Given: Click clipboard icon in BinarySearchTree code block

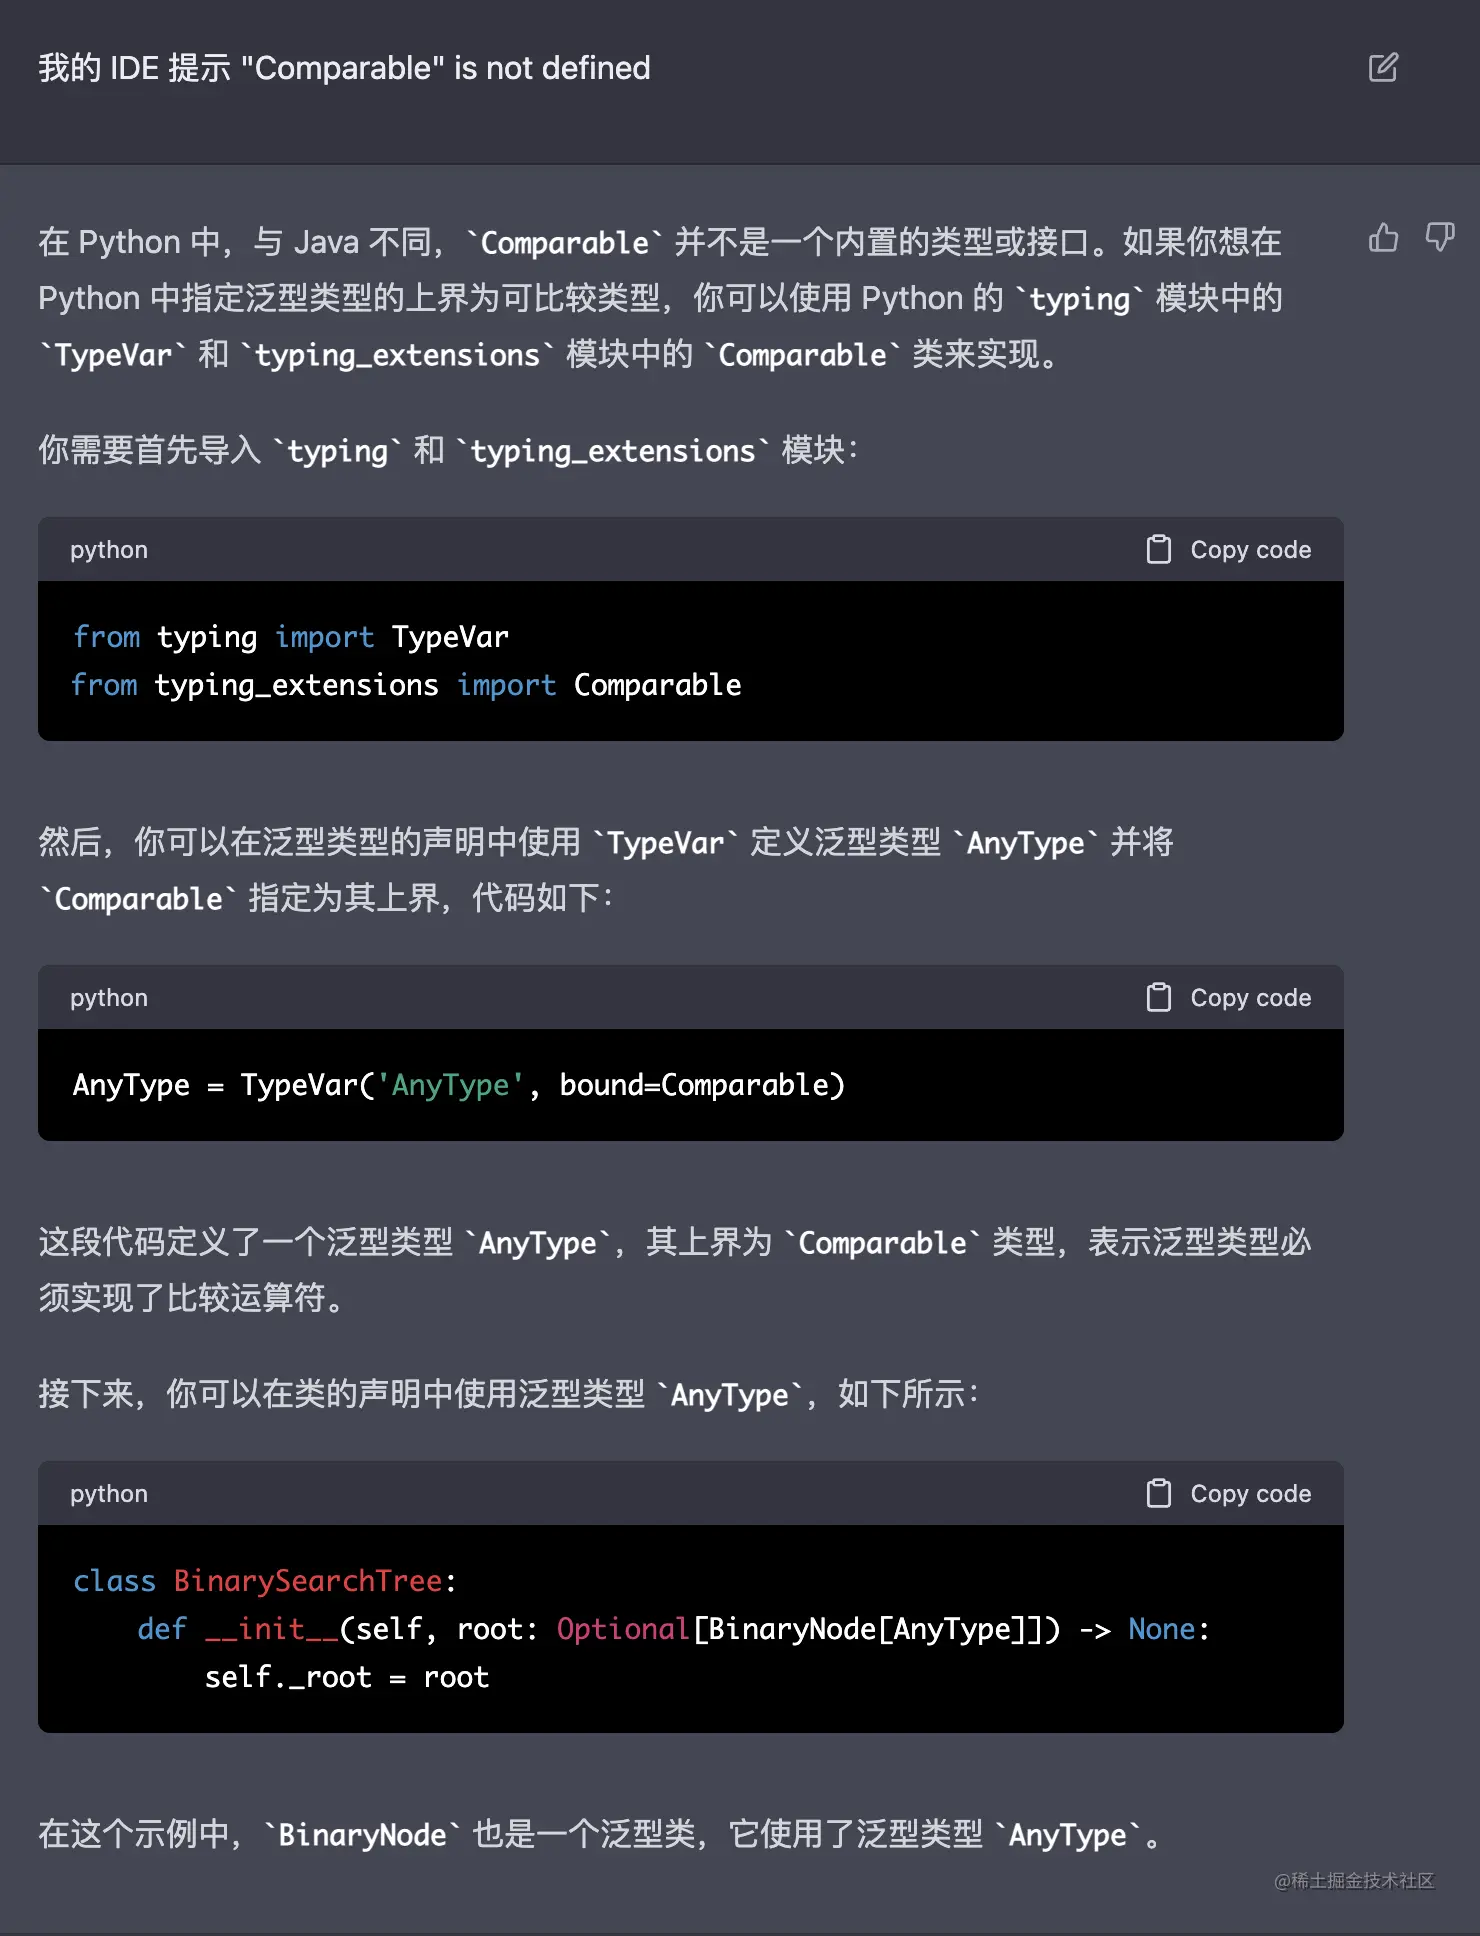Looking at the screenshot, I should click(x=1158, y=1493).
